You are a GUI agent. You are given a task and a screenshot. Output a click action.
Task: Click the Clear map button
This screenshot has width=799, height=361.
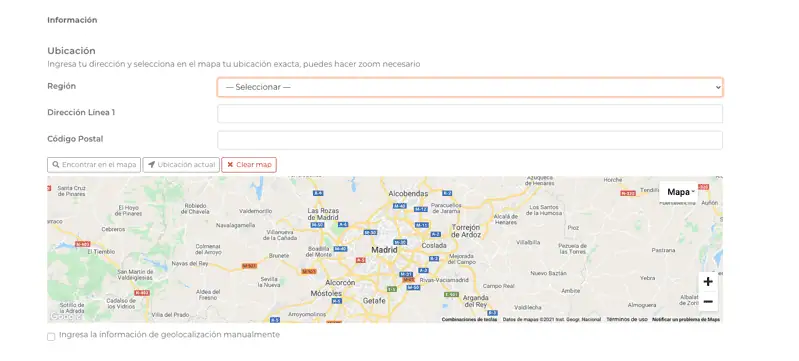tap(249, 165)
